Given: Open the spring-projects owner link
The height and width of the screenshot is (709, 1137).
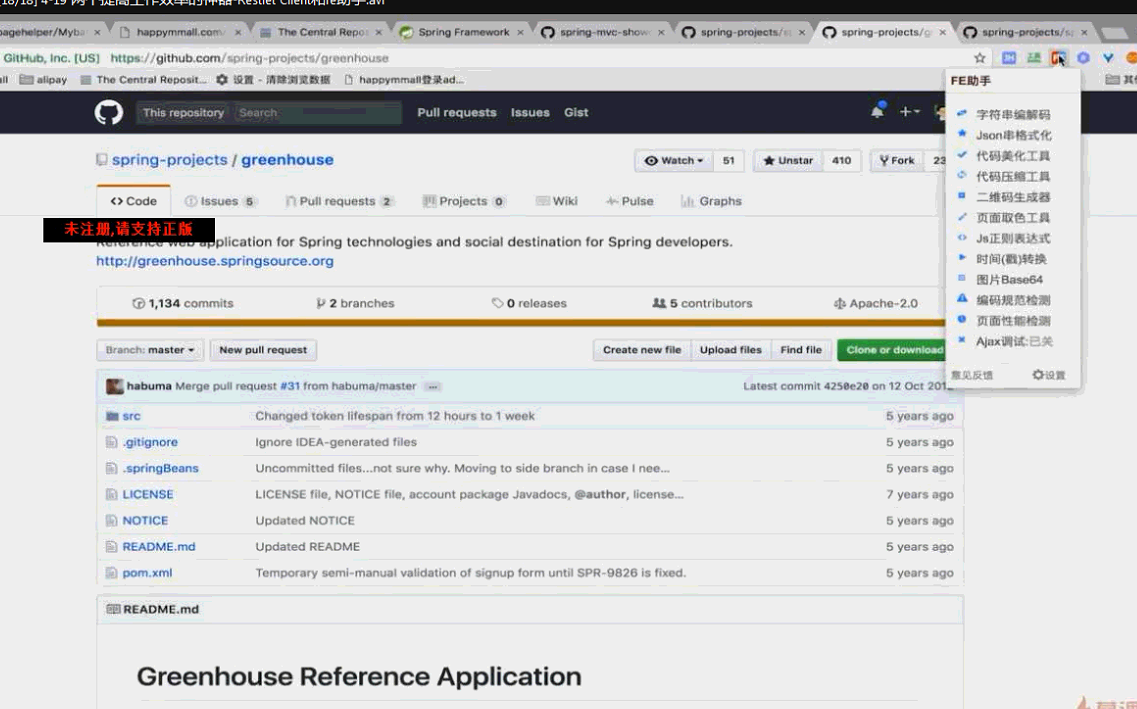Looking at the screenshot, I should pyautogui.click(x=170, y=159).
